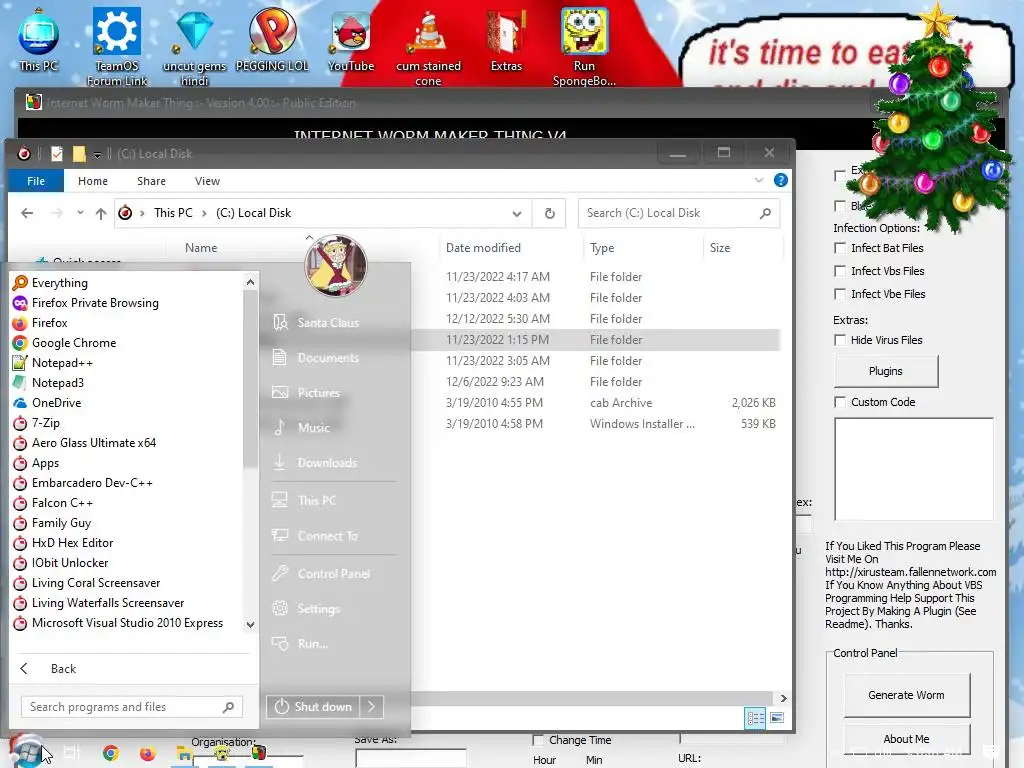
Task: Click Generate Worm button
Action: click(x=906, y=696)
